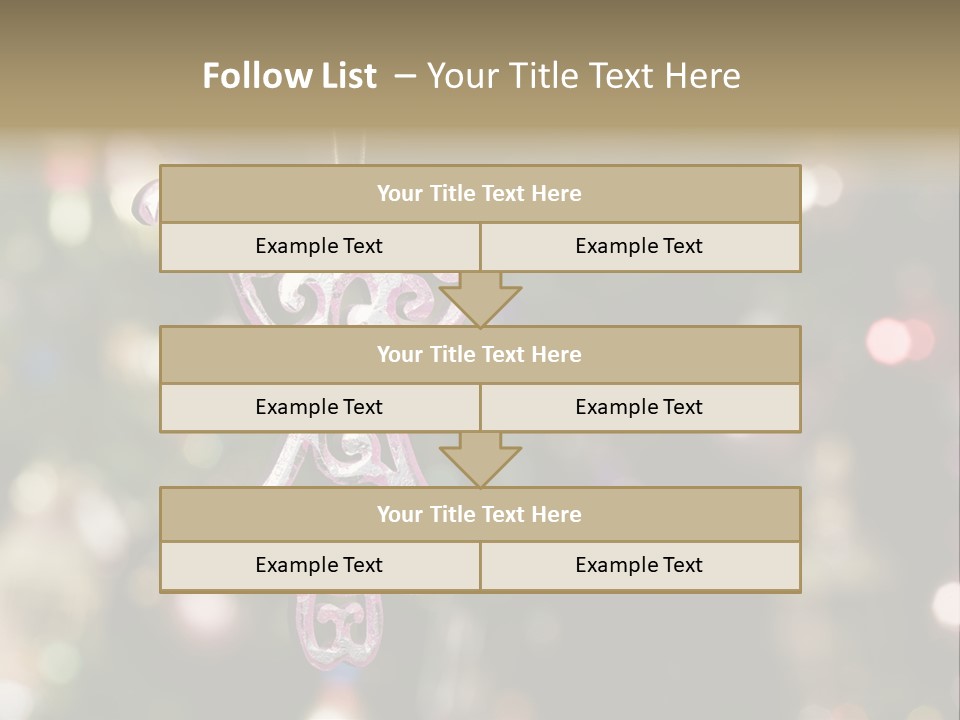The width and height of the screenshot is (960, 720).
Task: Click the red bokeh light on right side
Action: click(x=889, y=340)
